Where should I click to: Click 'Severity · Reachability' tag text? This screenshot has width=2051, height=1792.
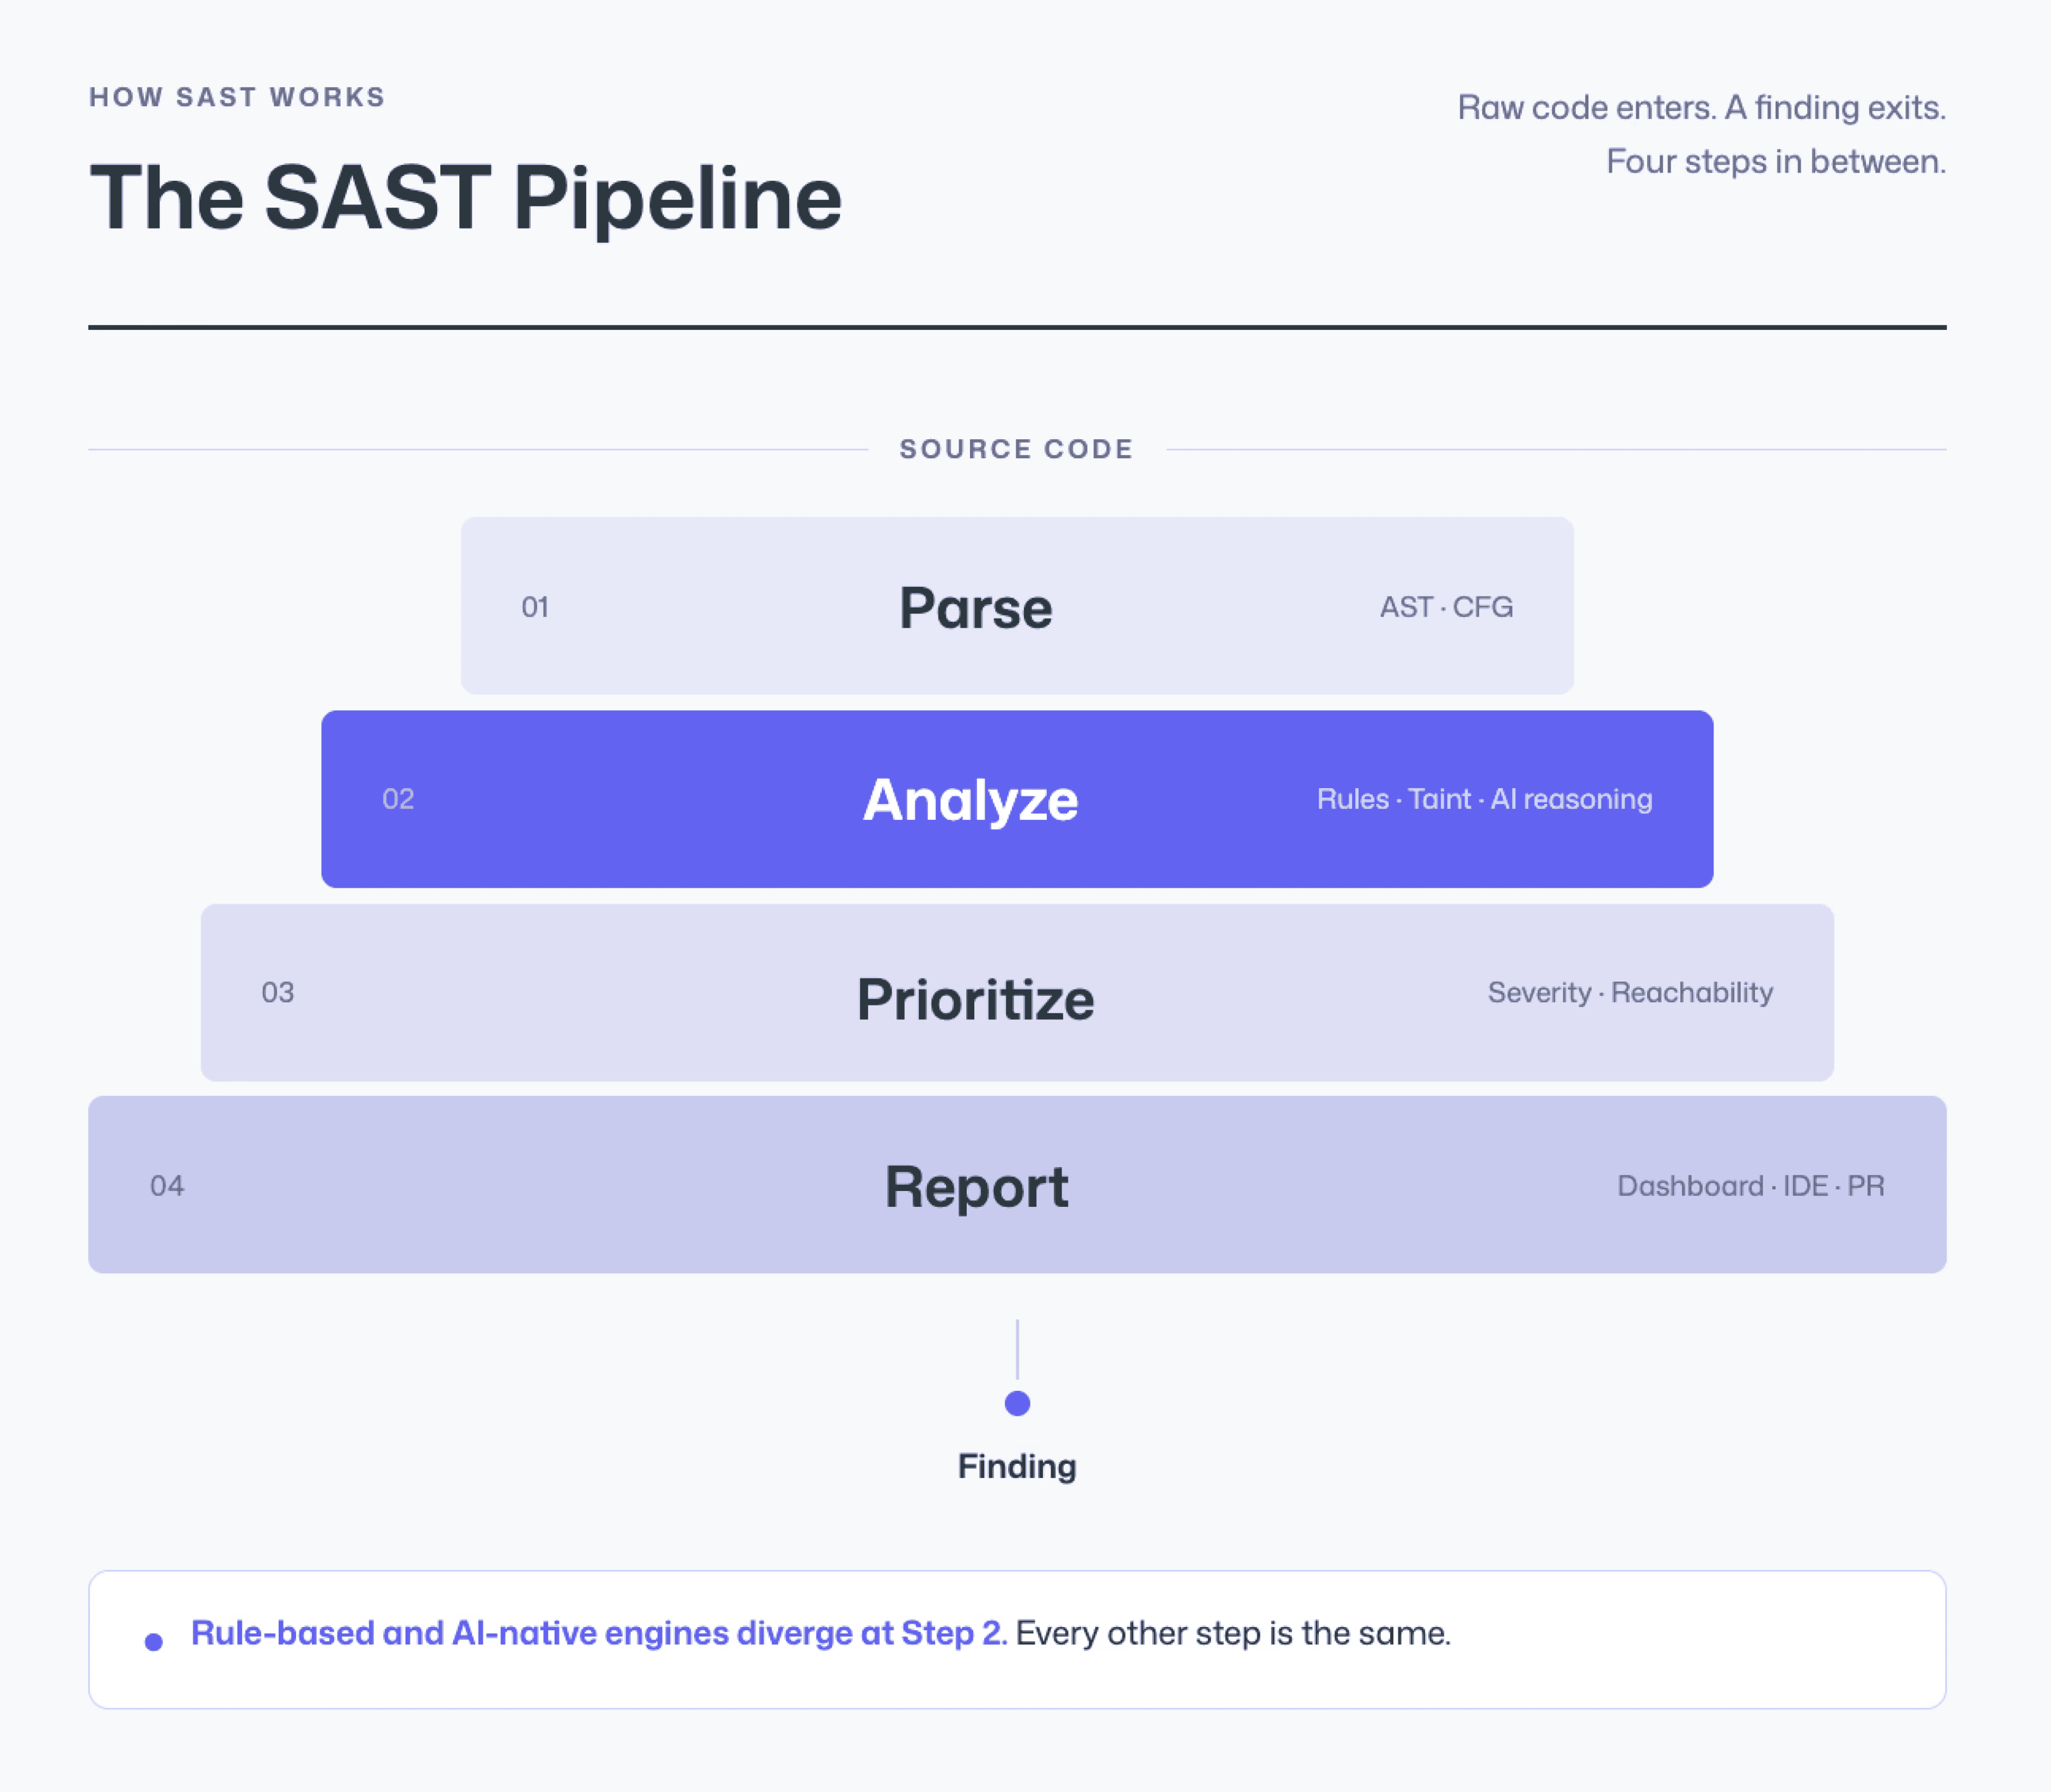(1630, 992)
